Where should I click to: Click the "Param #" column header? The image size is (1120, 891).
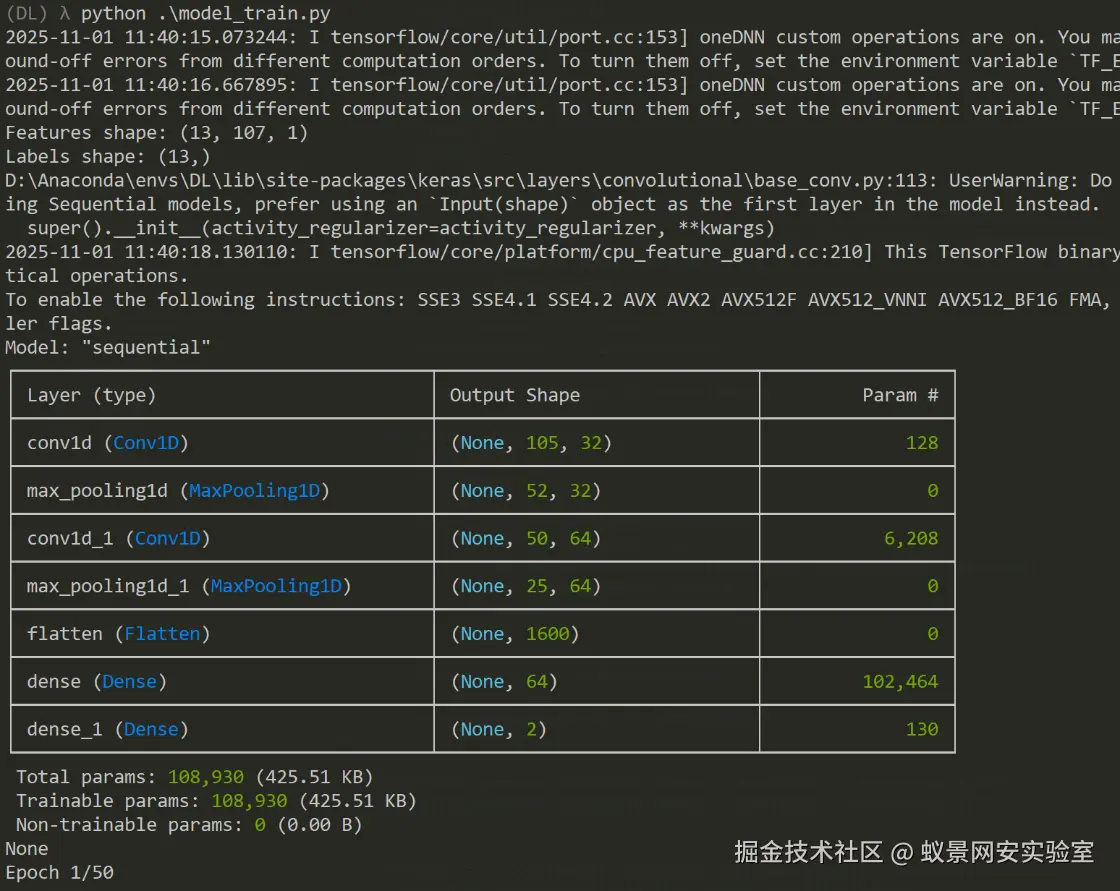click(x=900, y=395)
